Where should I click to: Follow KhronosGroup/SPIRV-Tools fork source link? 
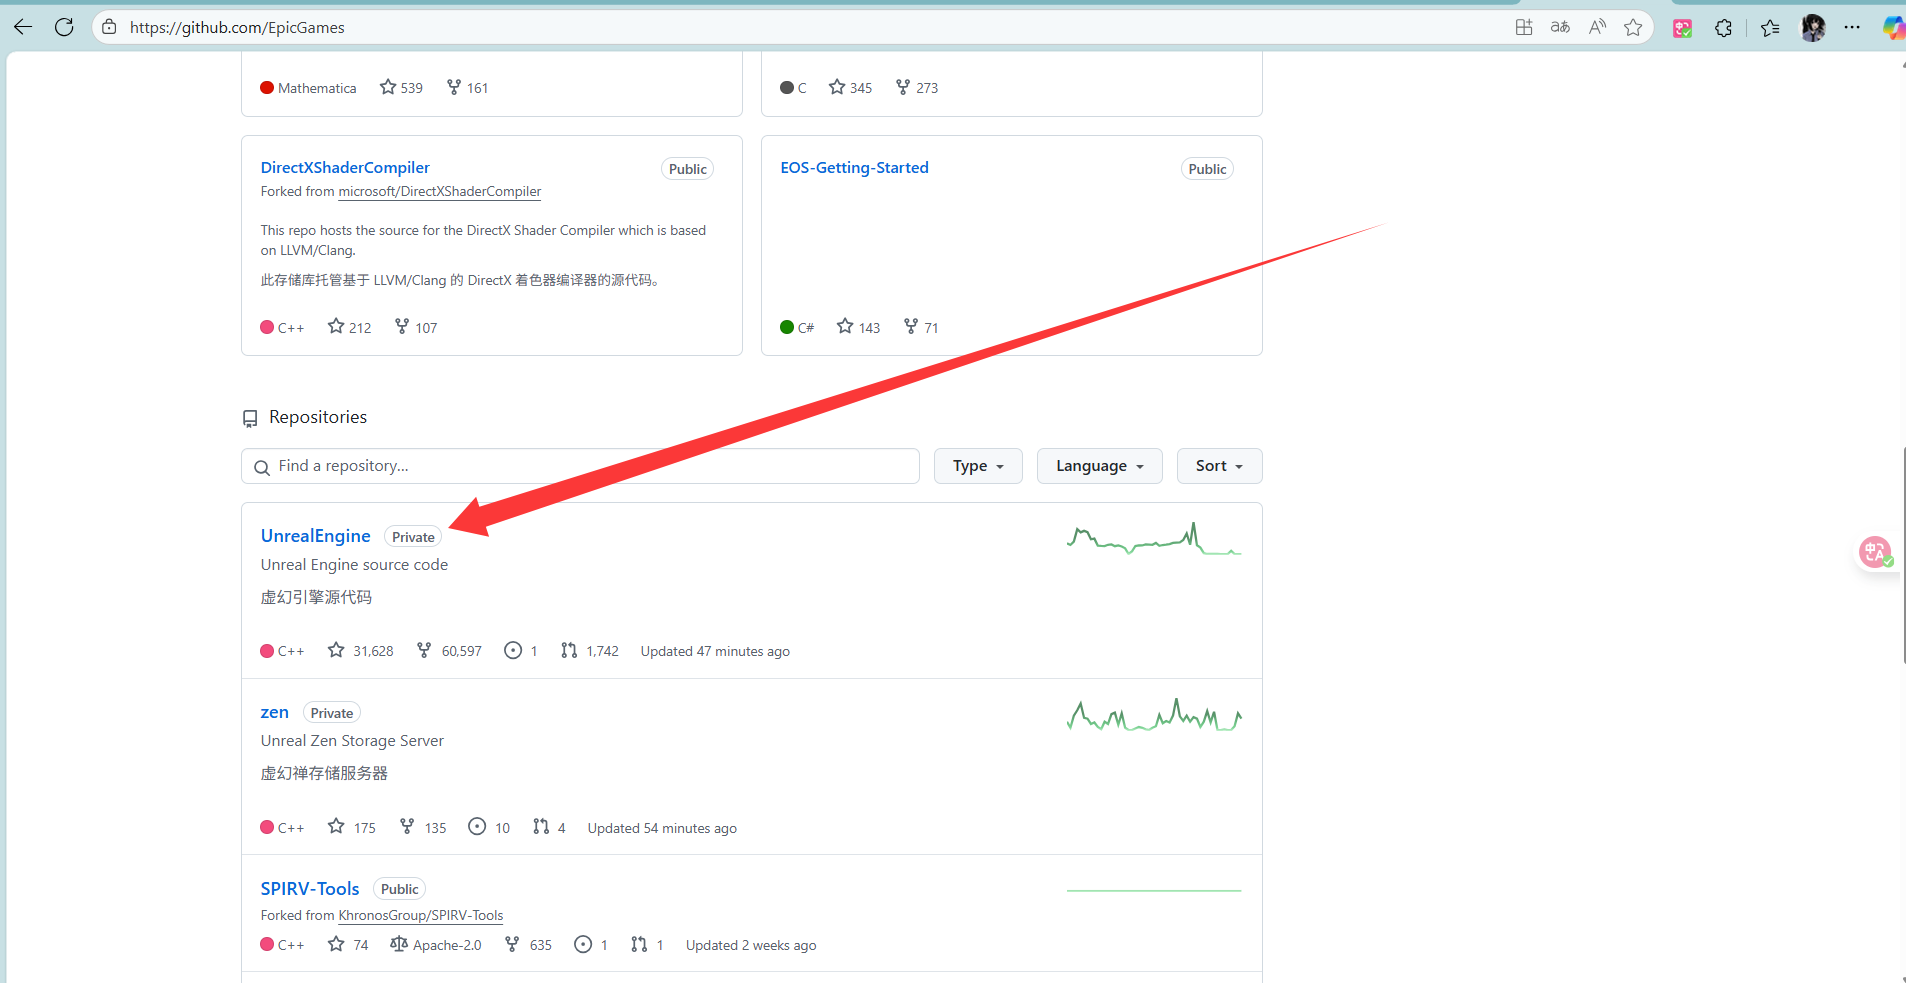[420, 915]
